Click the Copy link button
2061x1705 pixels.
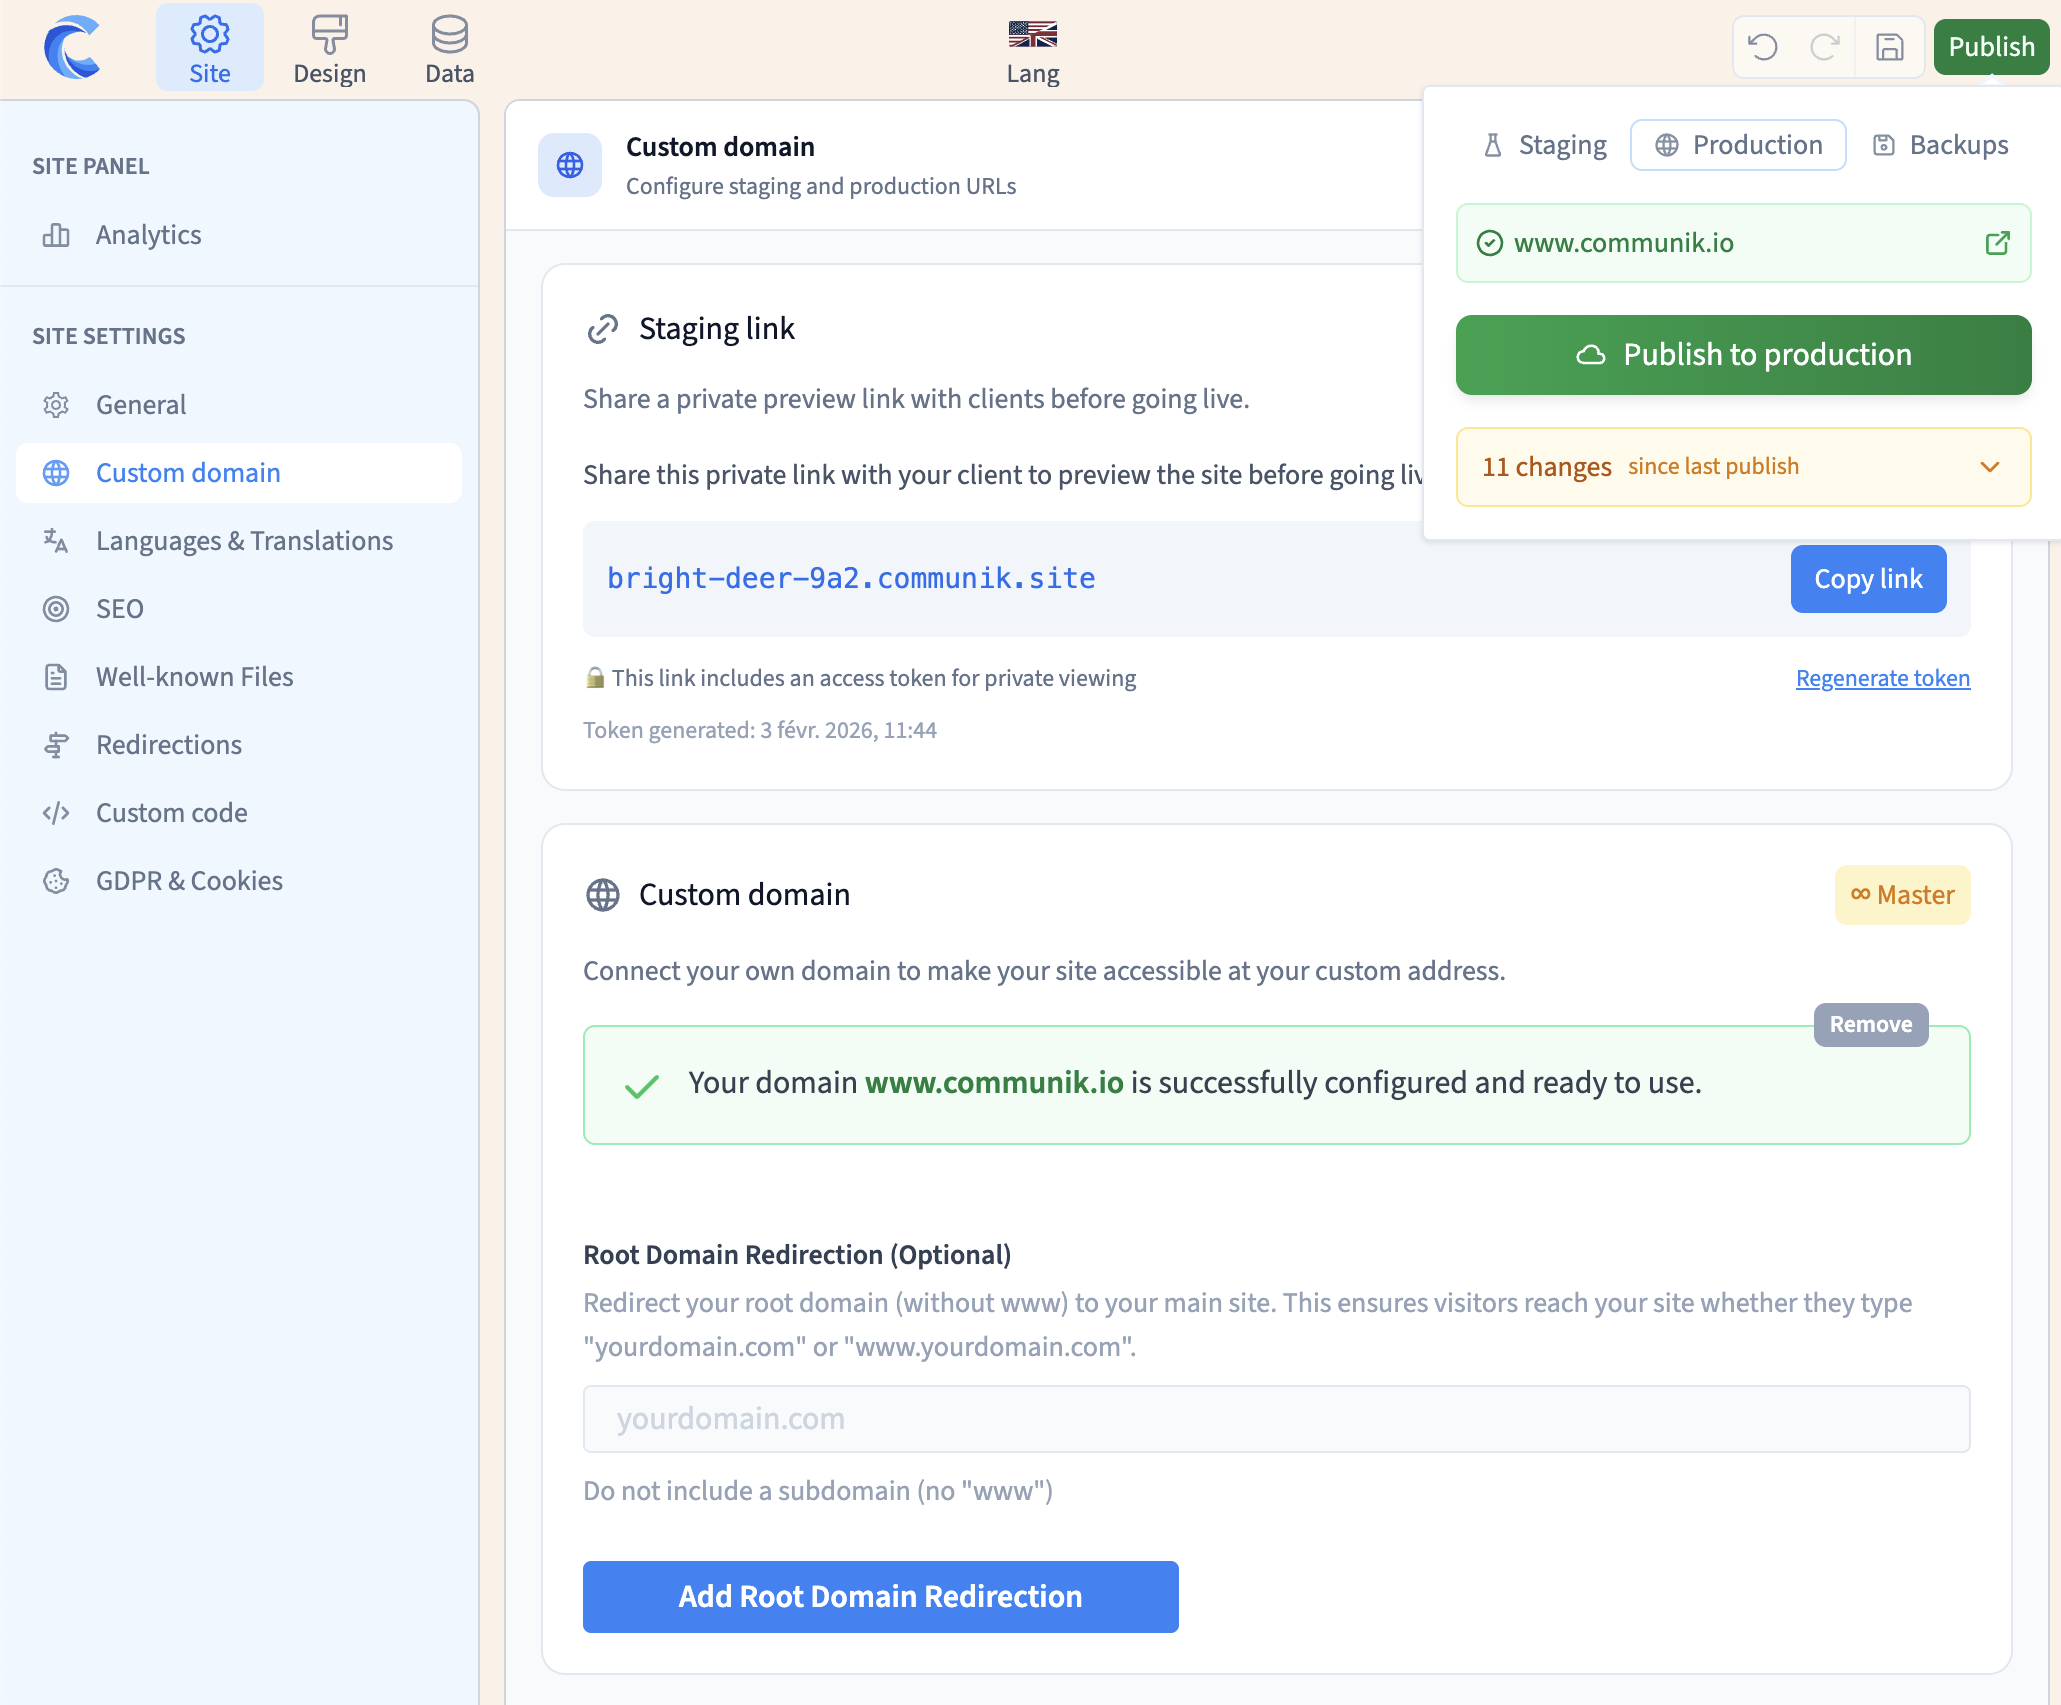tap(1867, 579)
